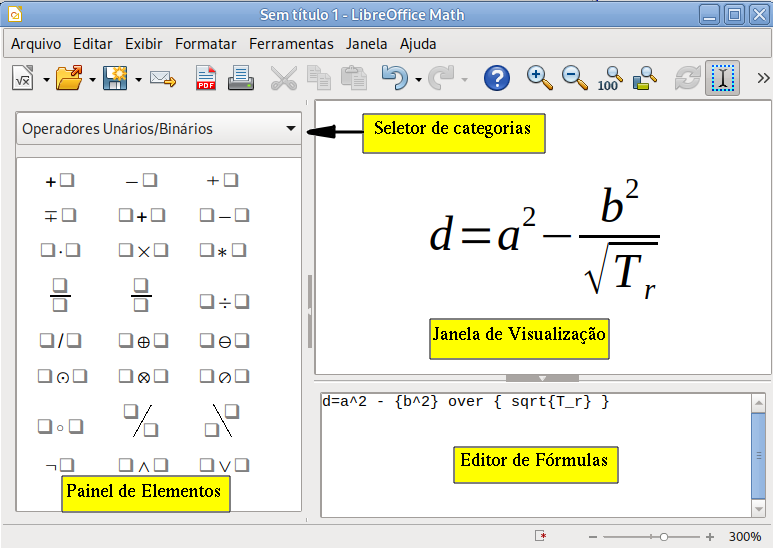The image size is (773, 550).
Task: Insert the circled dot element
Action: click(63, 377)
